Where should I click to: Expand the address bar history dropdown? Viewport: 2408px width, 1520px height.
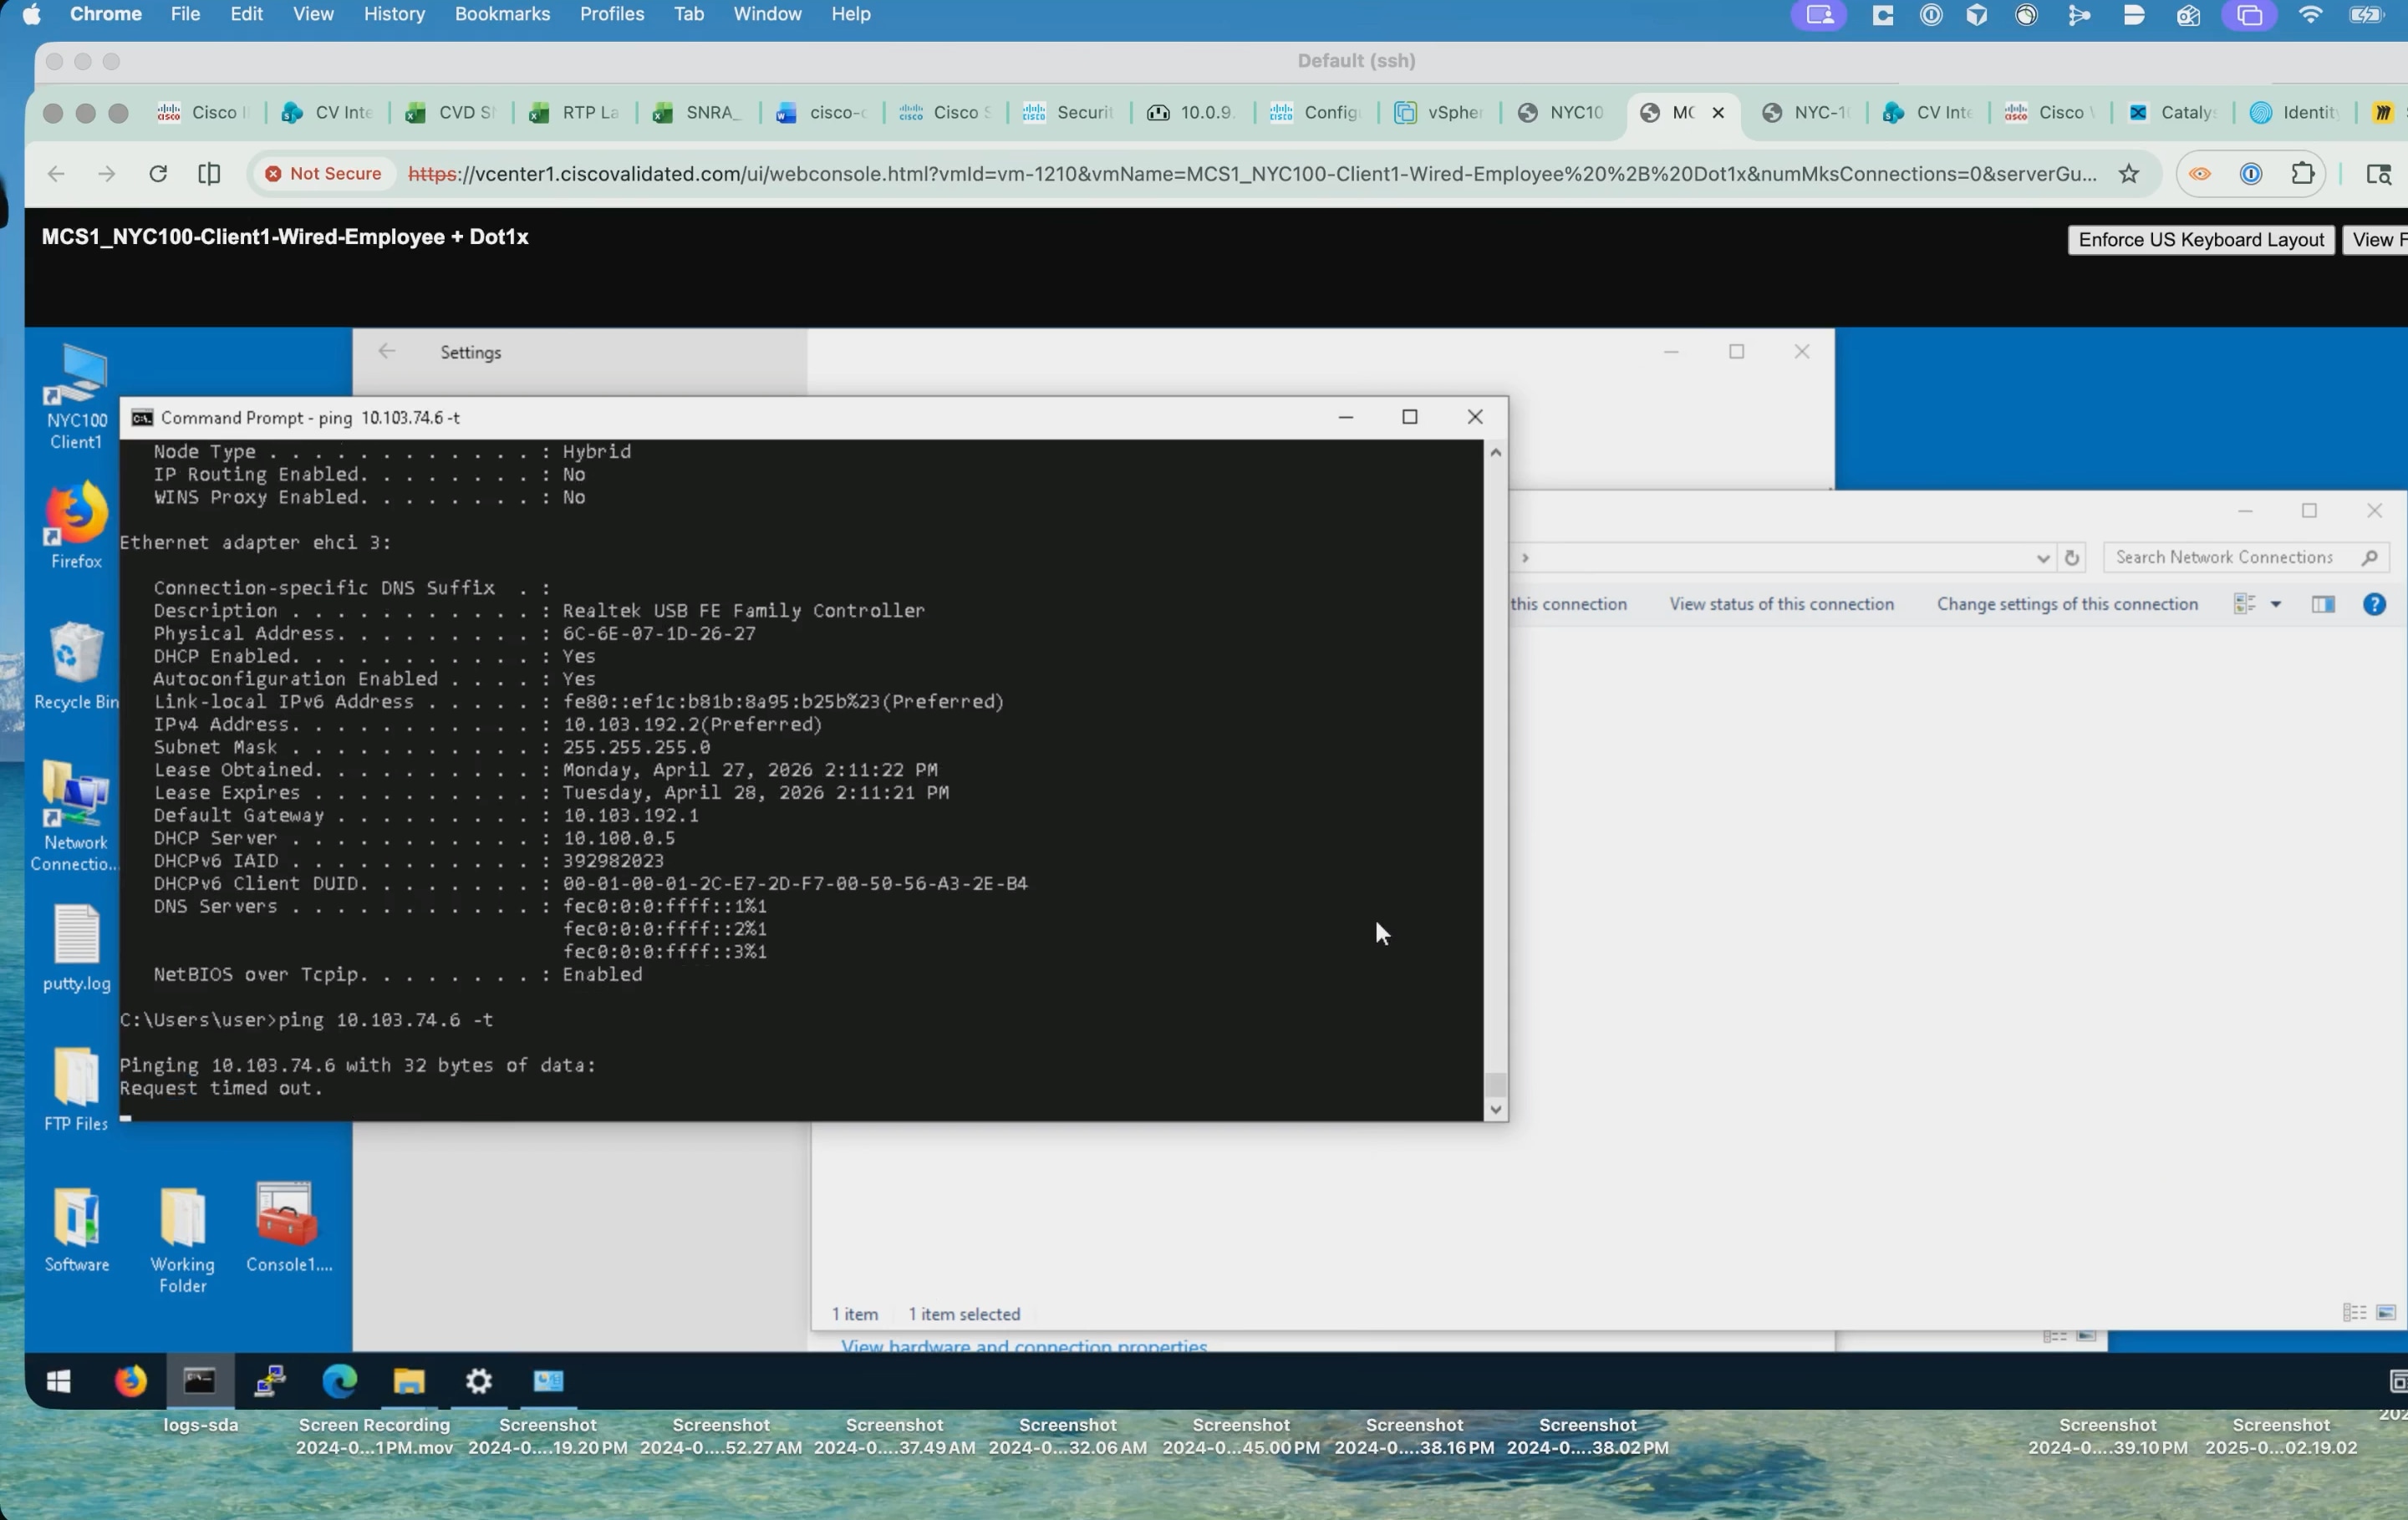click(x=2042, y=558)
